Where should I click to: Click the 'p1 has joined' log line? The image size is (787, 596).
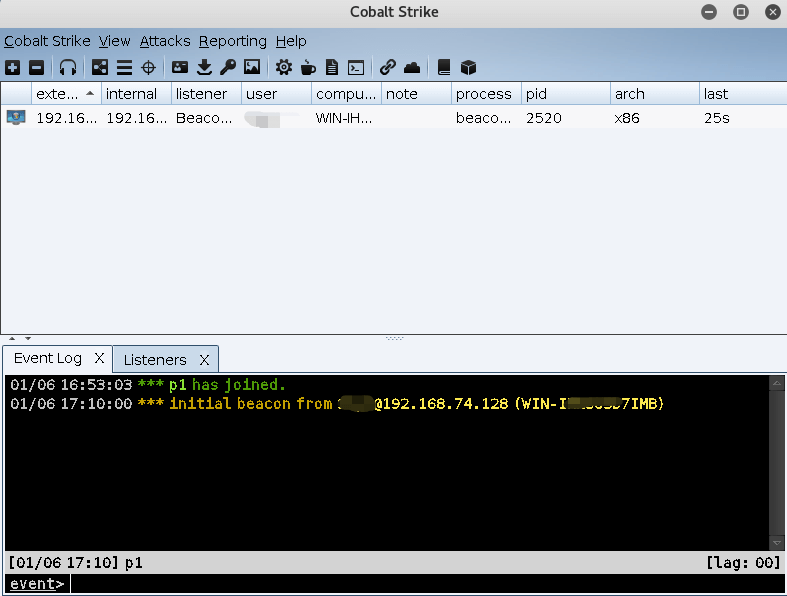coord(148,385)
